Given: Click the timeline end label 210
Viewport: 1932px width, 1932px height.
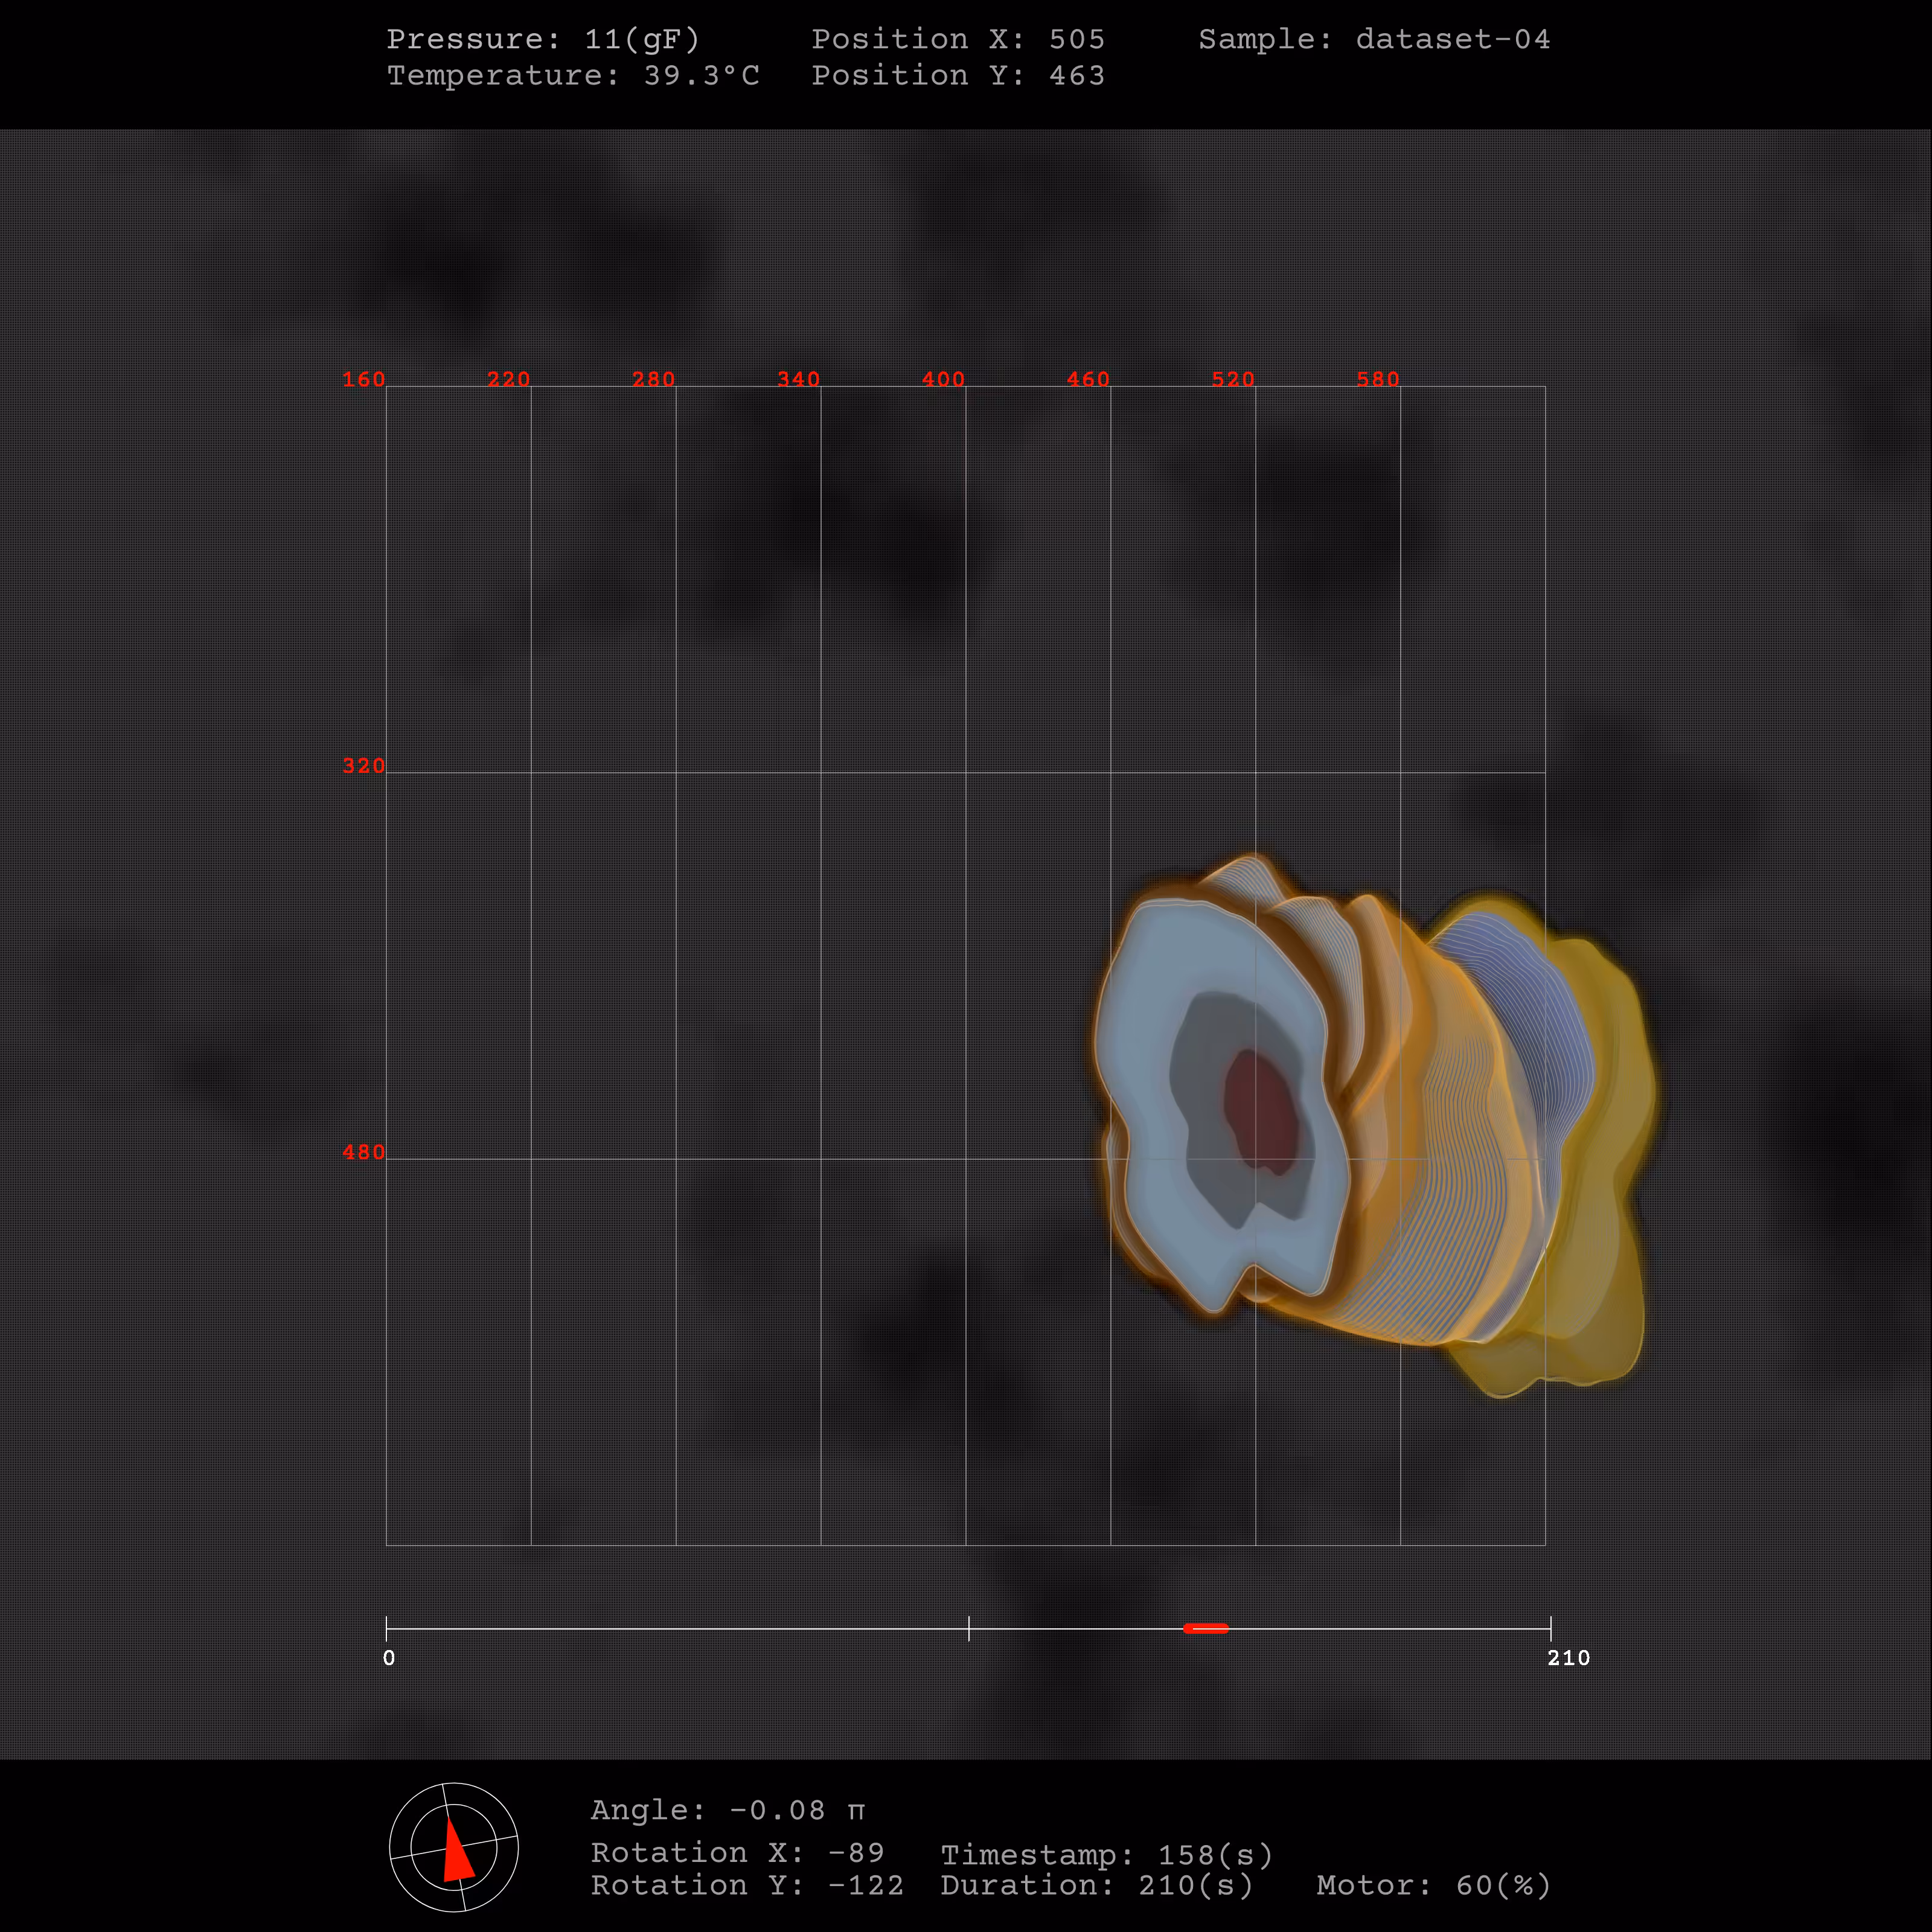Looking at the screenshot, I should tap(1568, 1658).
